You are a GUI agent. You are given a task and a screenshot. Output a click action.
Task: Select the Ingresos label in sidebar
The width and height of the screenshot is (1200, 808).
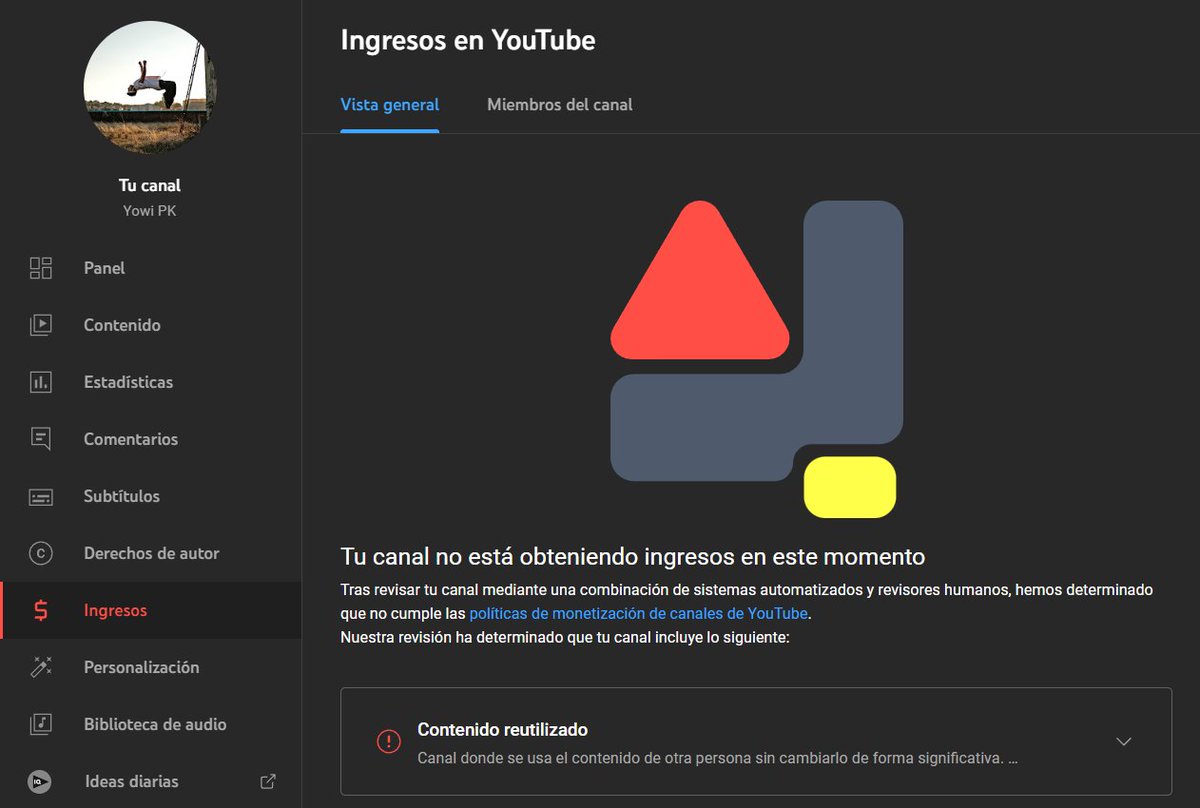(x=116, y=610)
